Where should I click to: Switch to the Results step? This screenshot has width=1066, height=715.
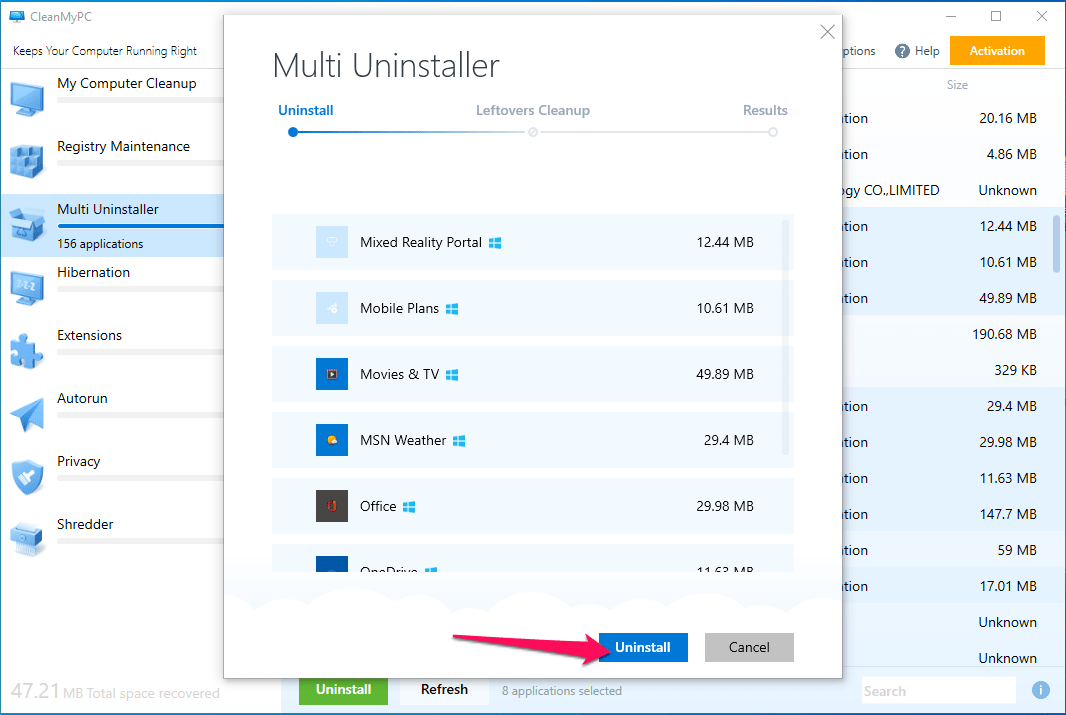point(765,110)
